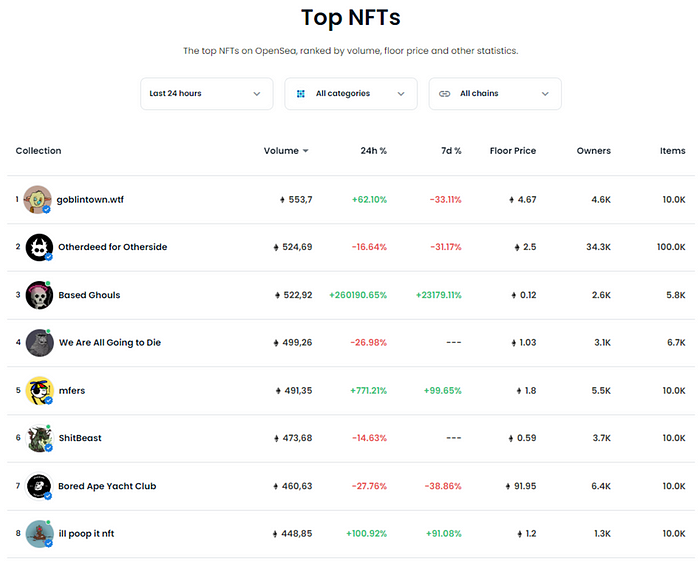Click ill poop it nft 7d change +91.08%
Image resolution: width=700 pixels, height=562 pixels.
444,533
